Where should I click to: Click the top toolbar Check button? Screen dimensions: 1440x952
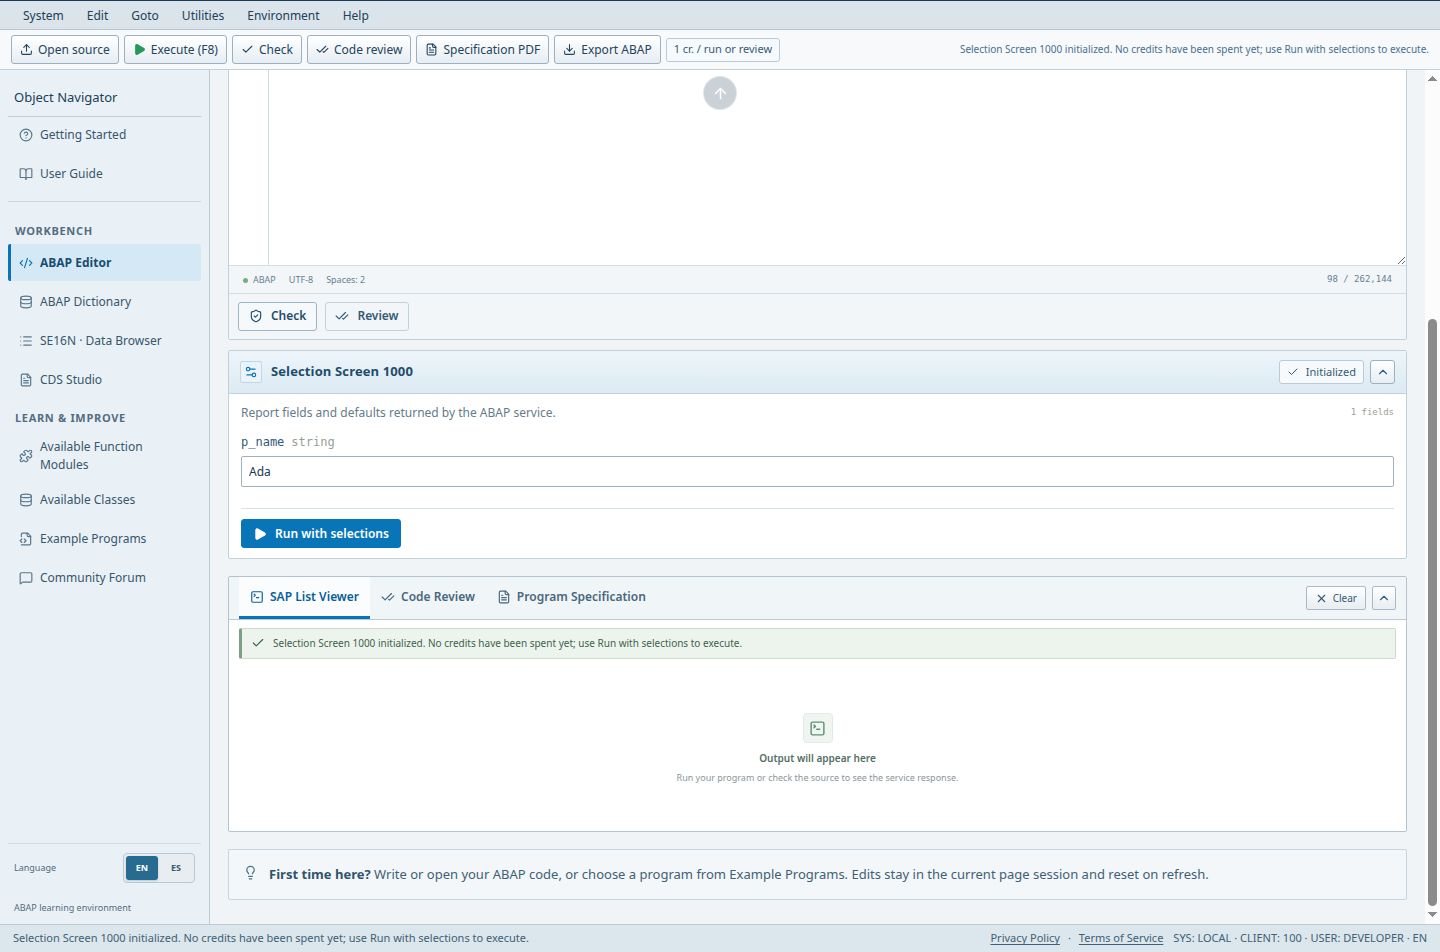[267, 49]
